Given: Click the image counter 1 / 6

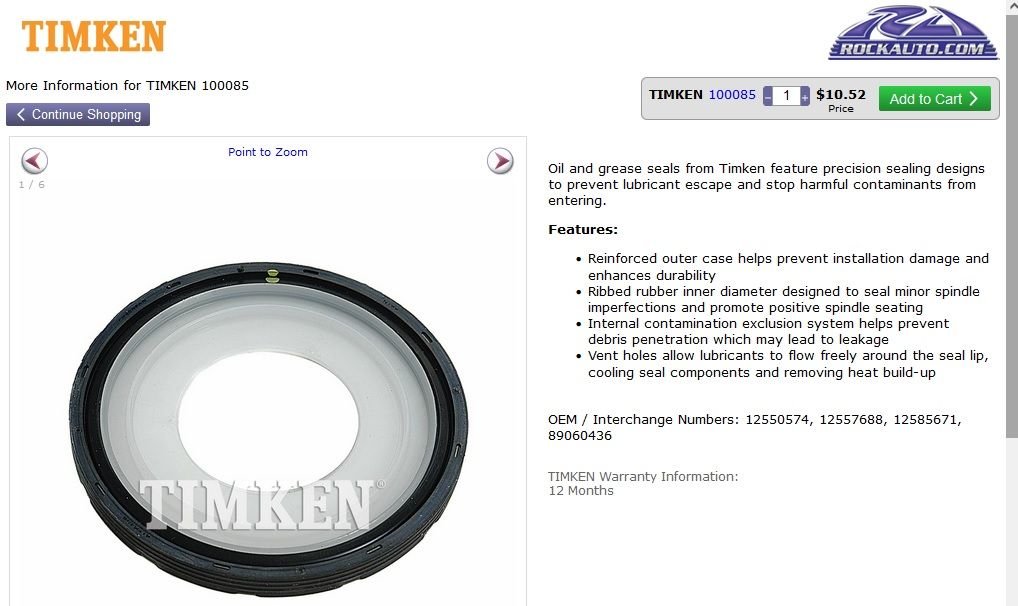Looking at the screenshot, I should (32, 184).
